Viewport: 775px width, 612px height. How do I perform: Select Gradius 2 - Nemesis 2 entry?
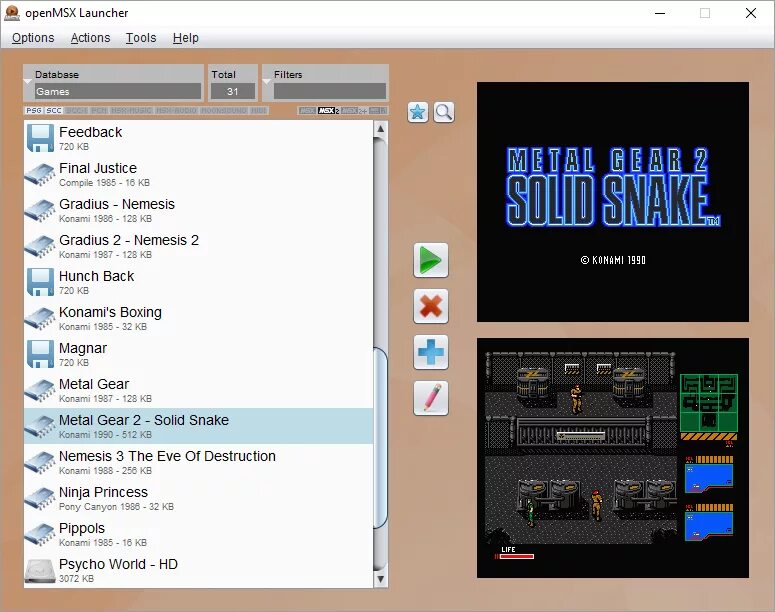(x=199, y=246)
